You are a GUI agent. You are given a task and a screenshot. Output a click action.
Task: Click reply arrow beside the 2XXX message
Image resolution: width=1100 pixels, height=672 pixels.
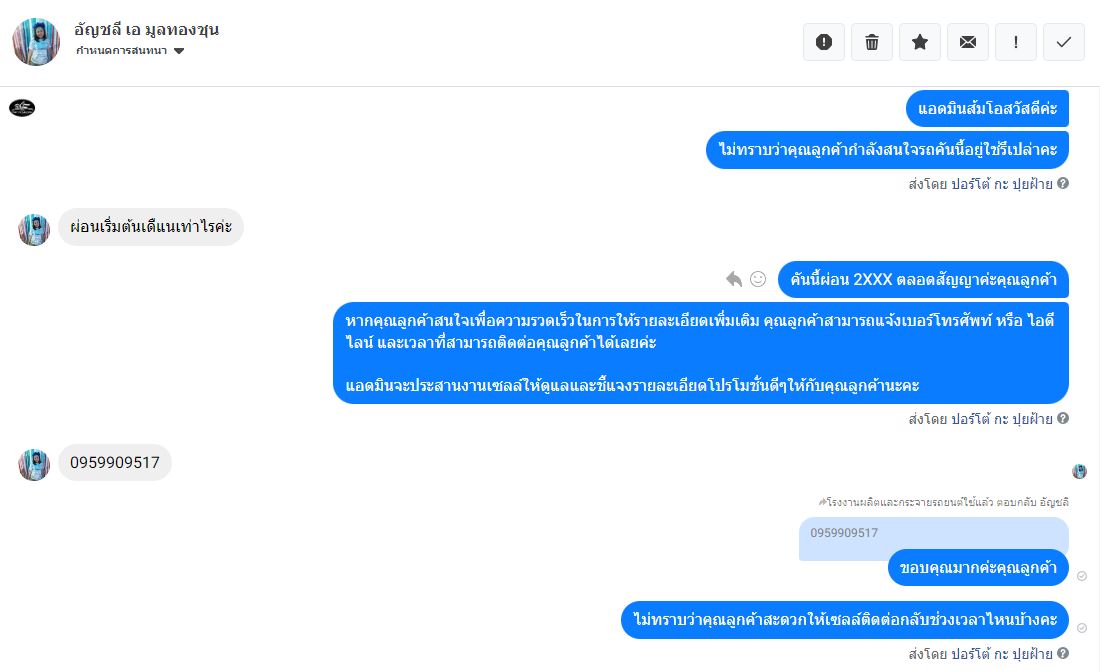click(x=734, y=279)
